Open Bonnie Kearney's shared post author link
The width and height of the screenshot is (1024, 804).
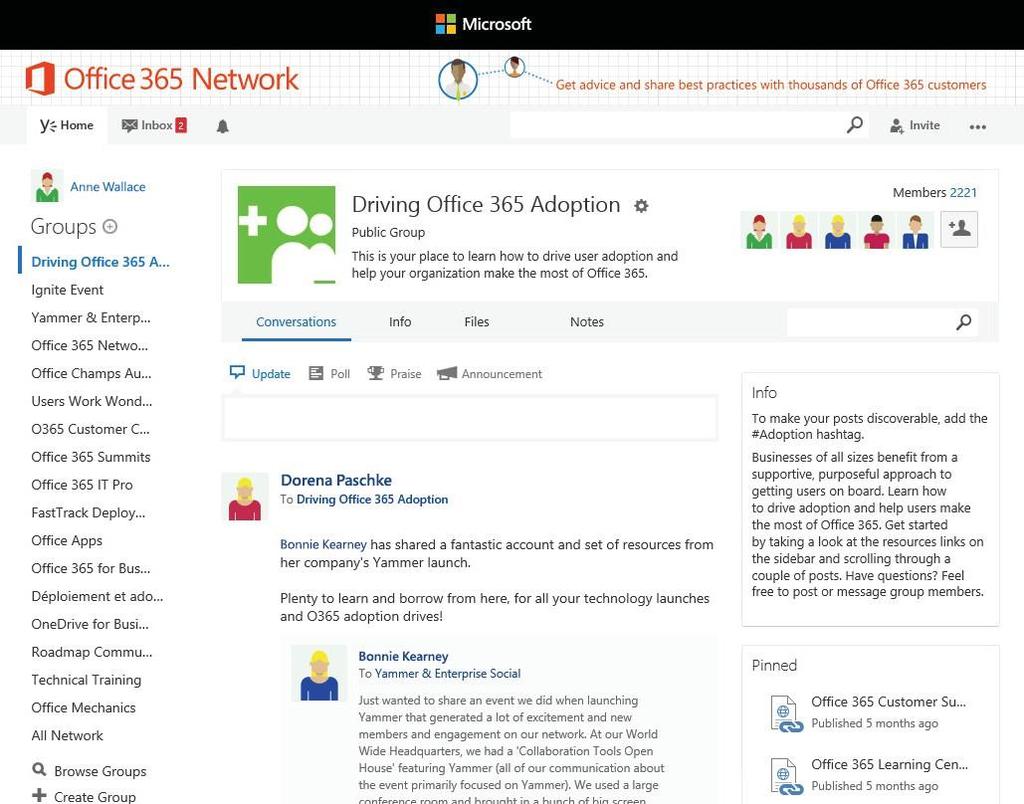(x=404, y=656)
